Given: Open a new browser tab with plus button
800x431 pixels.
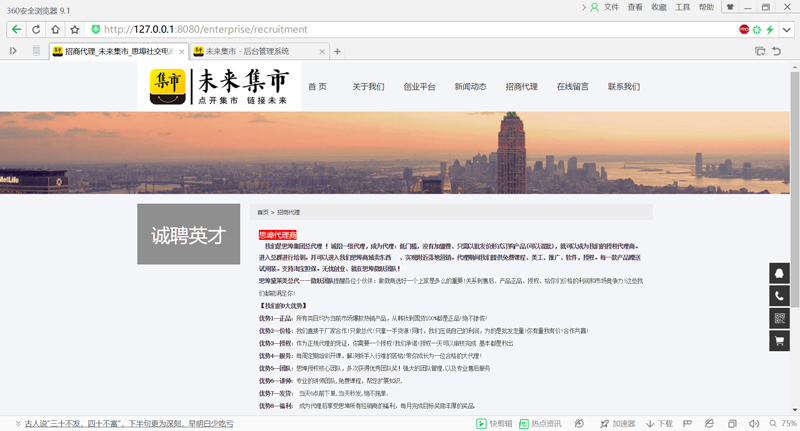Looking at the screenshot, I should (337, 51).
